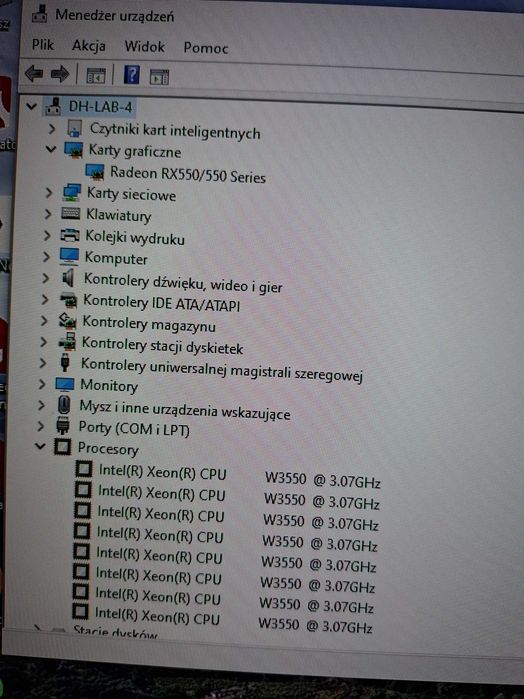Expand the Porty (COM i LPT) branch
Screen dimensions: 524x699
point(41,426)
